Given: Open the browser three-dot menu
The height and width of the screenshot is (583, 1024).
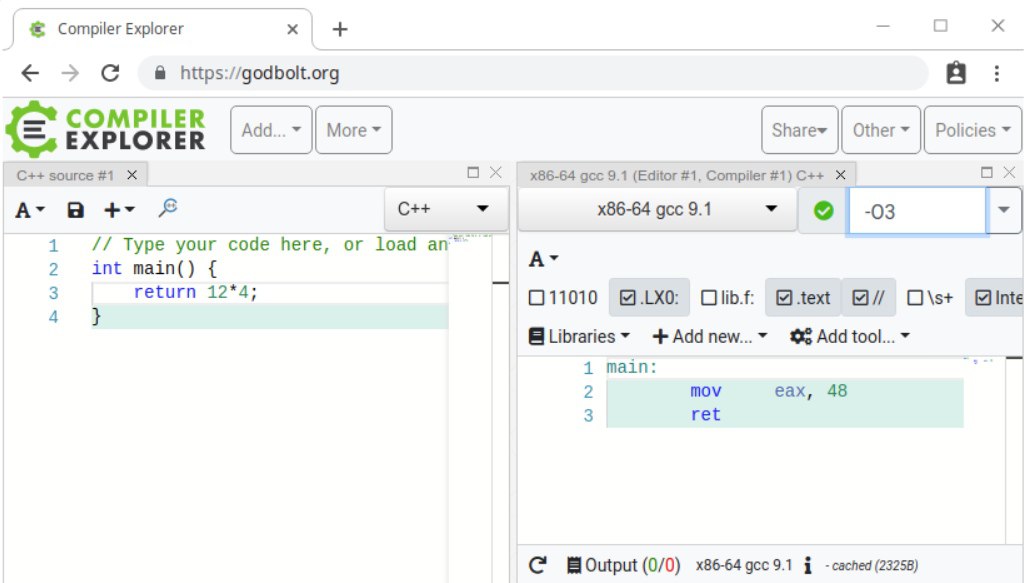Looking at the screenshot, I should click(x=997, y=73).
